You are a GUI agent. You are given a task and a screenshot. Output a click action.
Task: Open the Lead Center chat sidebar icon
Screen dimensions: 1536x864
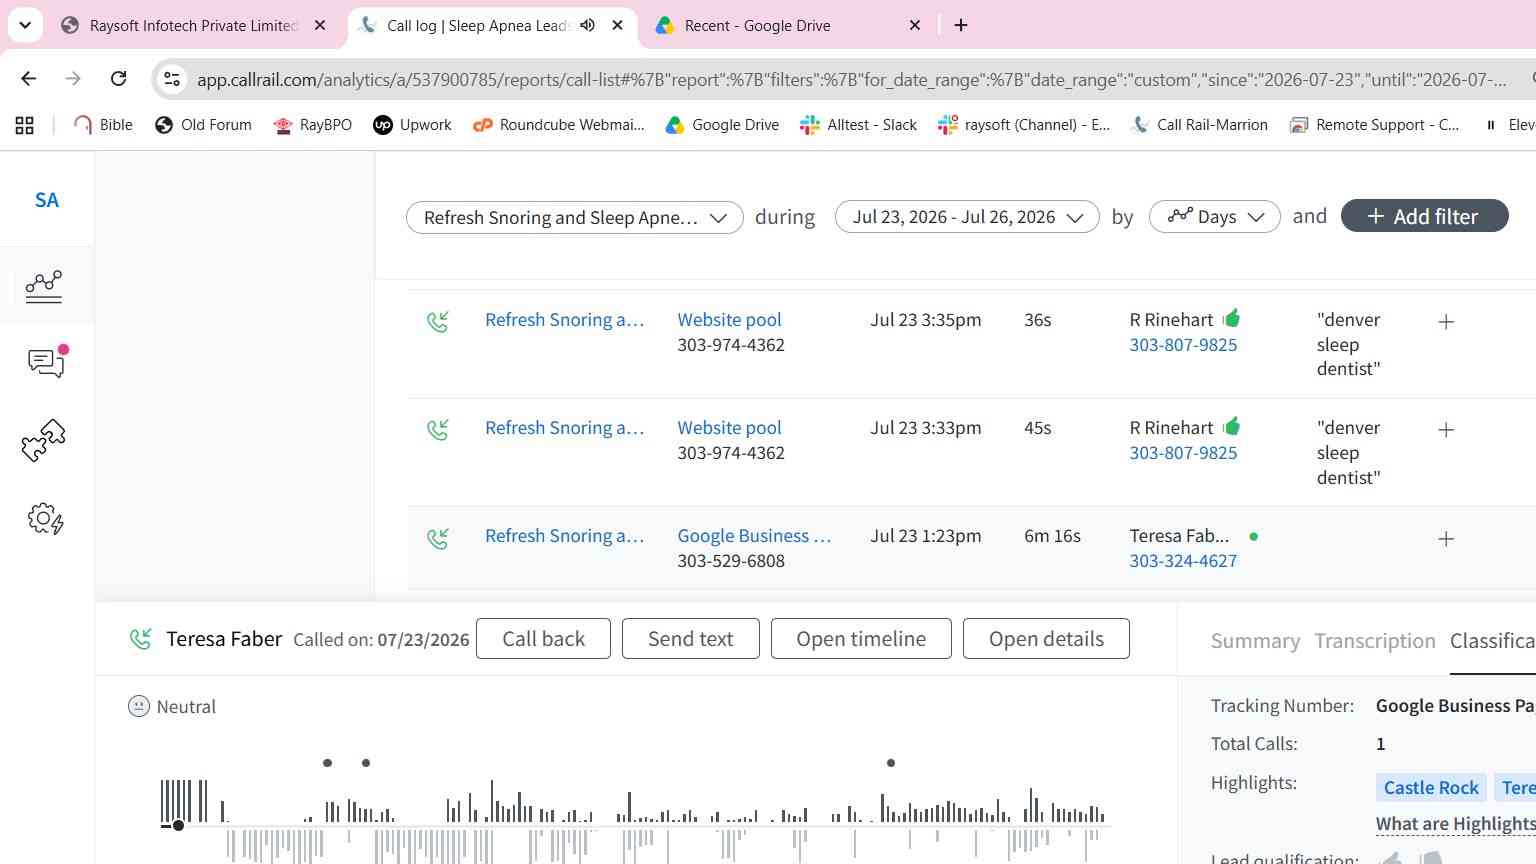coord(47,362)
